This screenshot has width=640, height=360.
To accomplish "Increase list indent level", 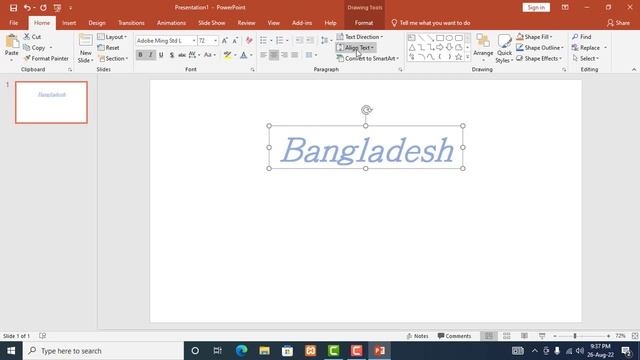I will (310, 40).
